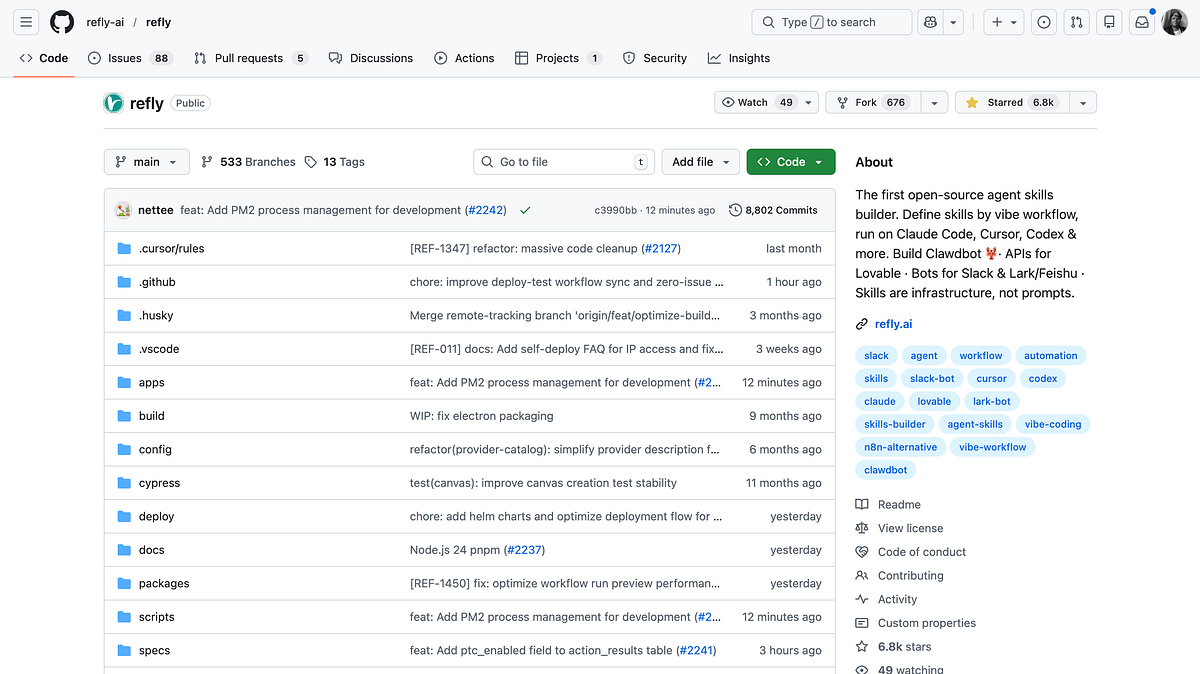Click the View license scale icon
Image resolution: width=1200 pixels, height=674 pixels.
pyautogui.click(x=862, y=528)
